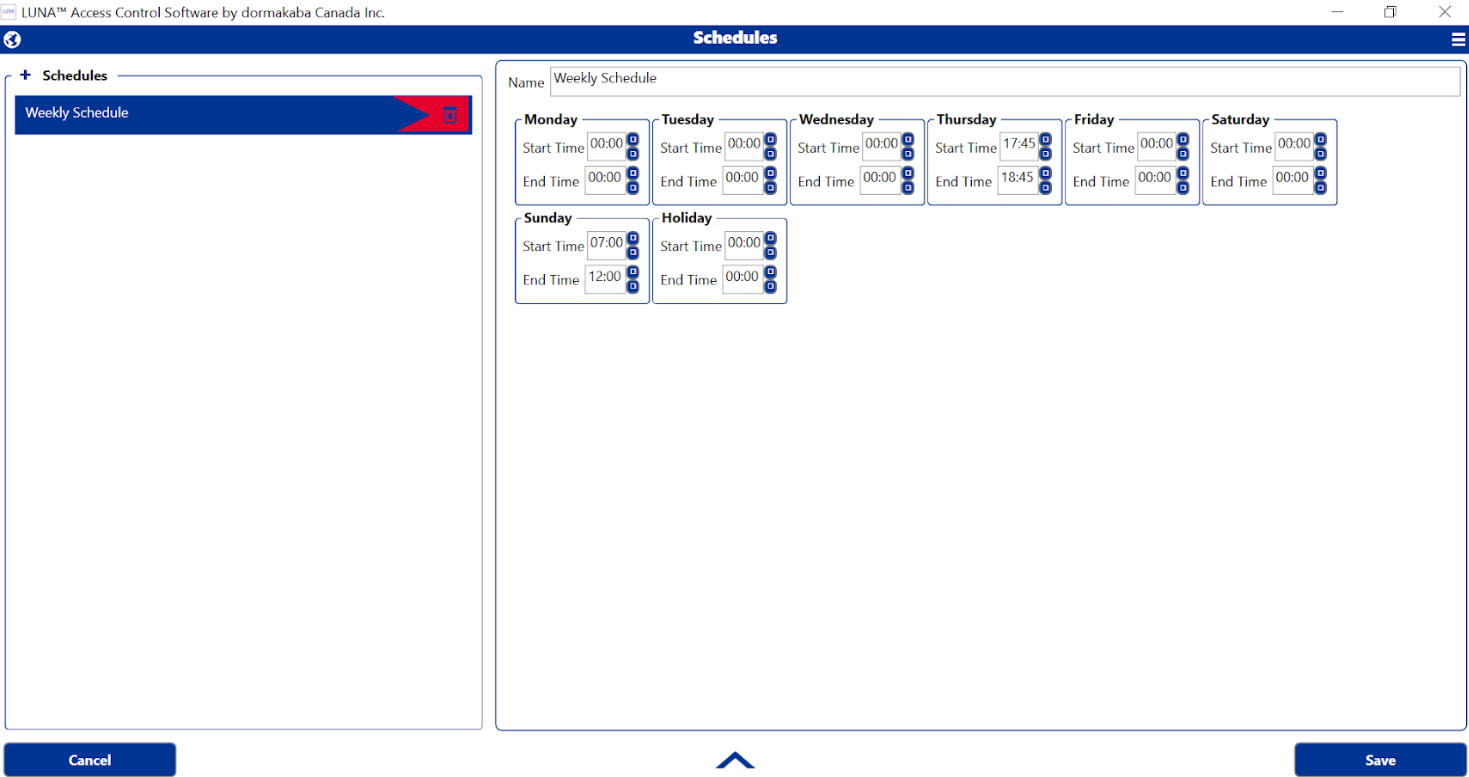The width and height of the screenshot is (1469, 777).
Task: Click the upper spinner button for Monday Start Time
Action: pyautogui.click(x=633, y=140)
